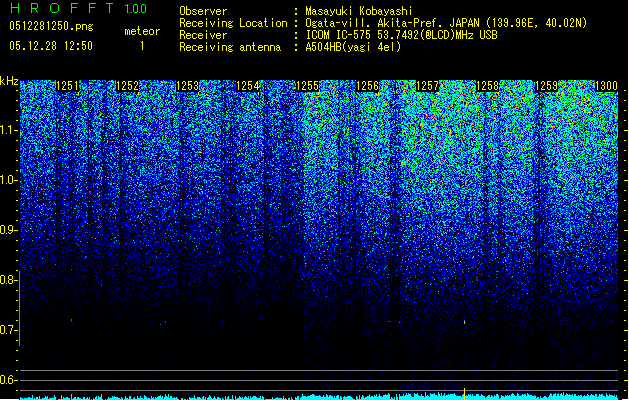Click the Receiving Location value text
Viewport: 629px width, 400px height.
click(446, 23)
